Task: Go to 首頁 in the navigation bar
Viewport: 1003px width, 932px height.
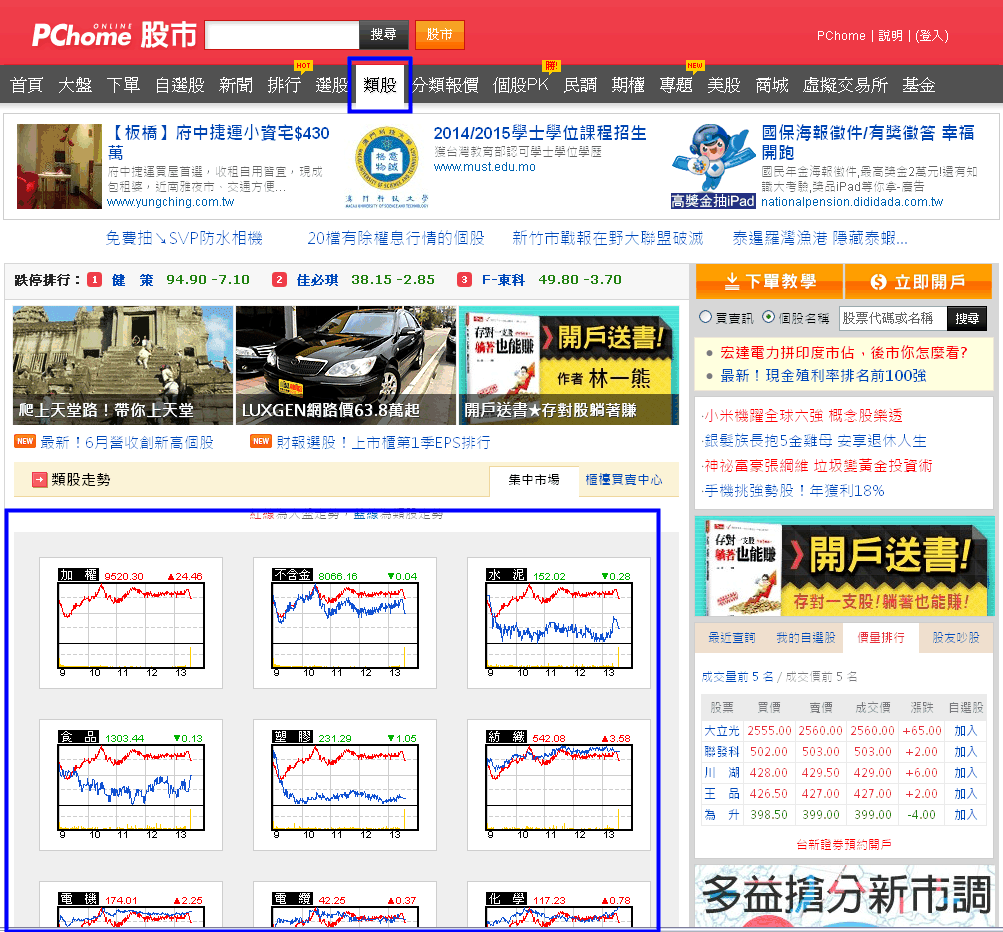Action: pyautogui.click(x=27, y=84)
